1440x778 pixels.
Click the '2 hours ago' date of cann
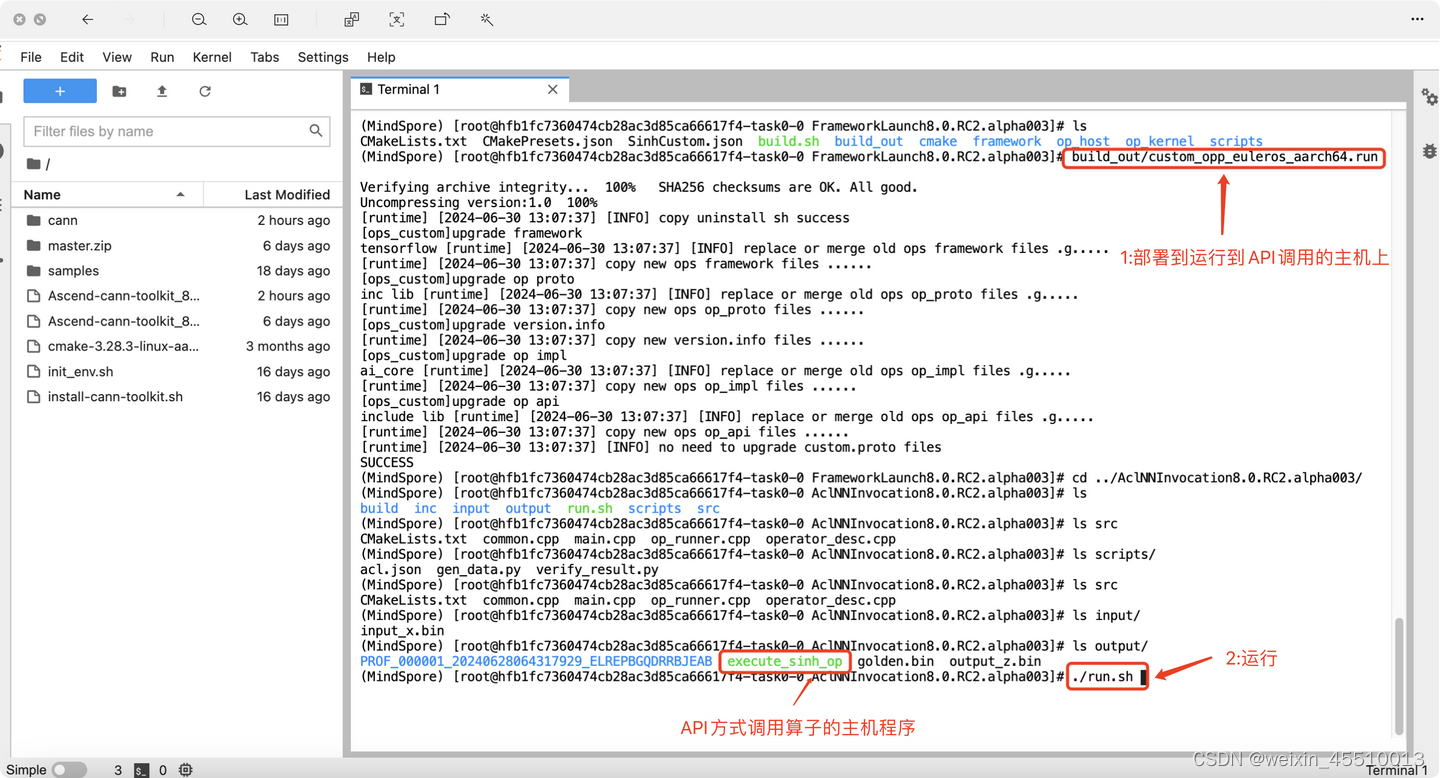294,220
